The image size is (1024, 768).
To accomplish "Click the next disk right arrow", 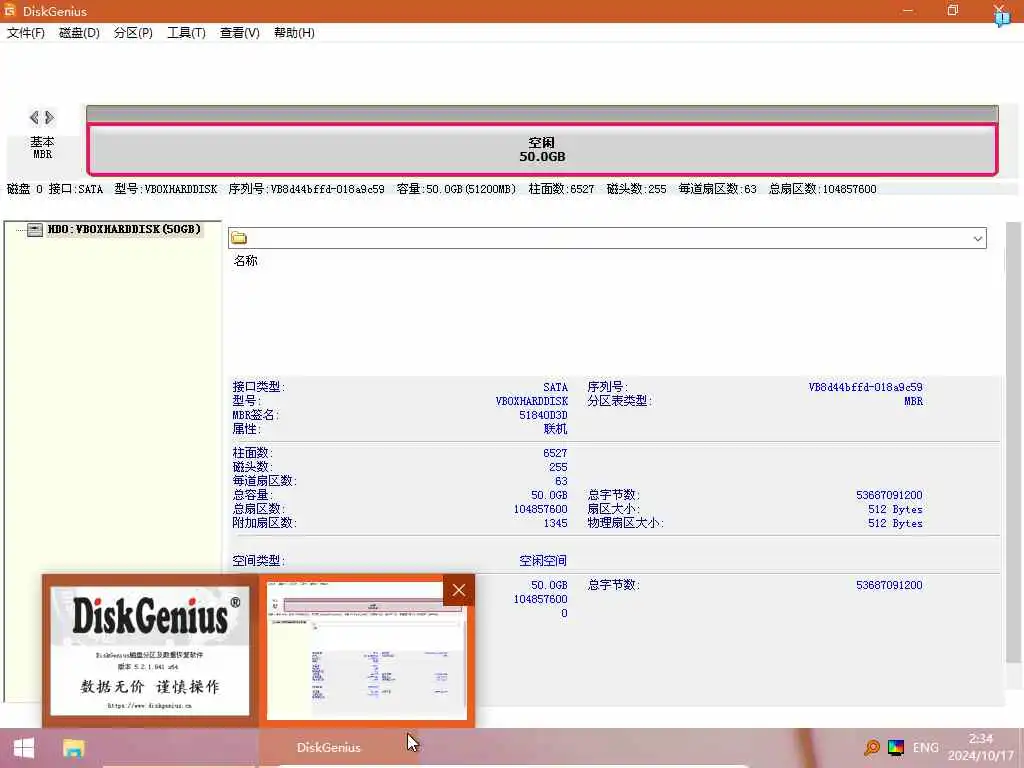I will (50, 118).
